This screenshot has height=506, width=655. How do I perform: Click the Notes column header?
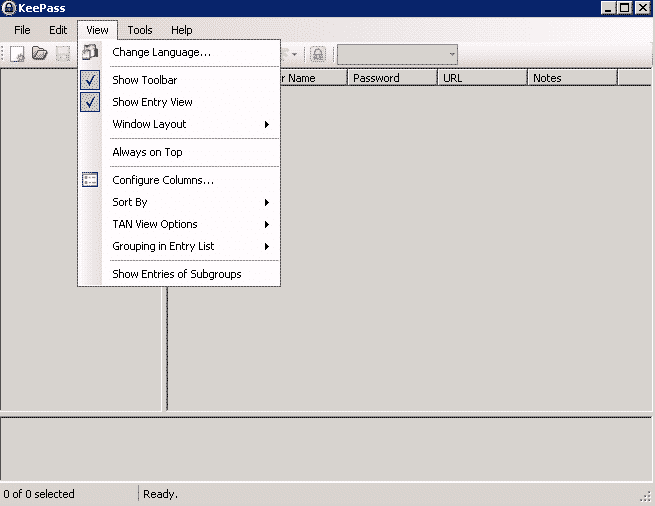[572, 78]
